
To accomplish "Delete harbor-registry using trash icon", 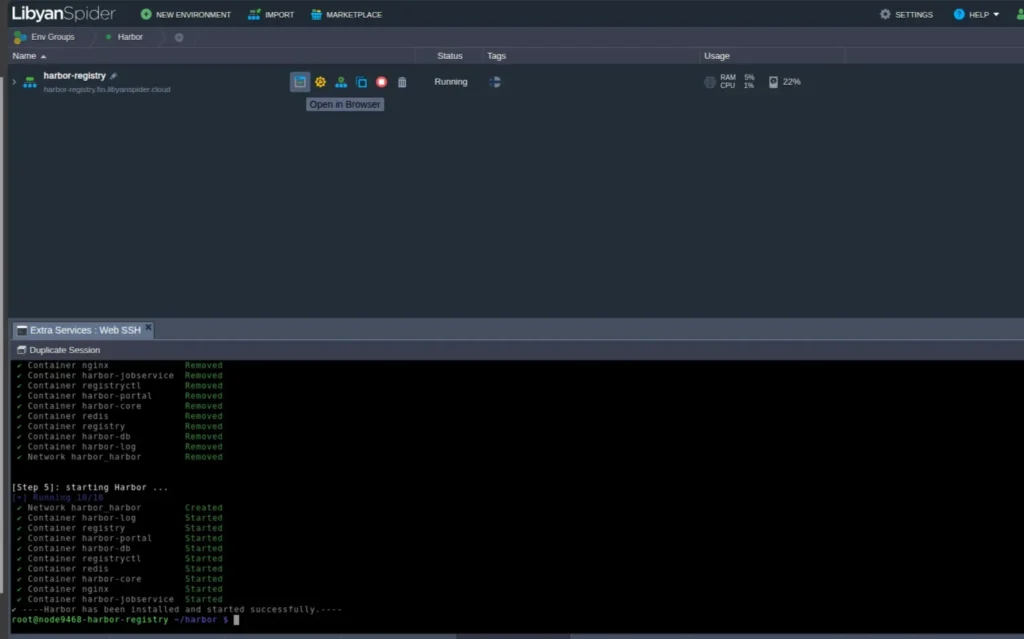I will coord(402,82).
